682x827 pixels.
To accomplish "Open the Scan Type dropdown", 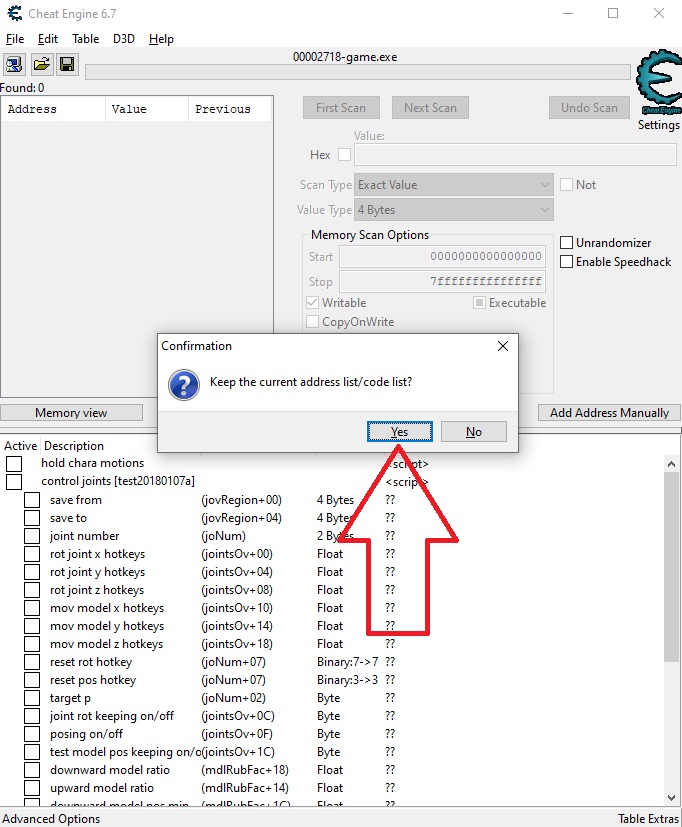I will click(454, 185).
